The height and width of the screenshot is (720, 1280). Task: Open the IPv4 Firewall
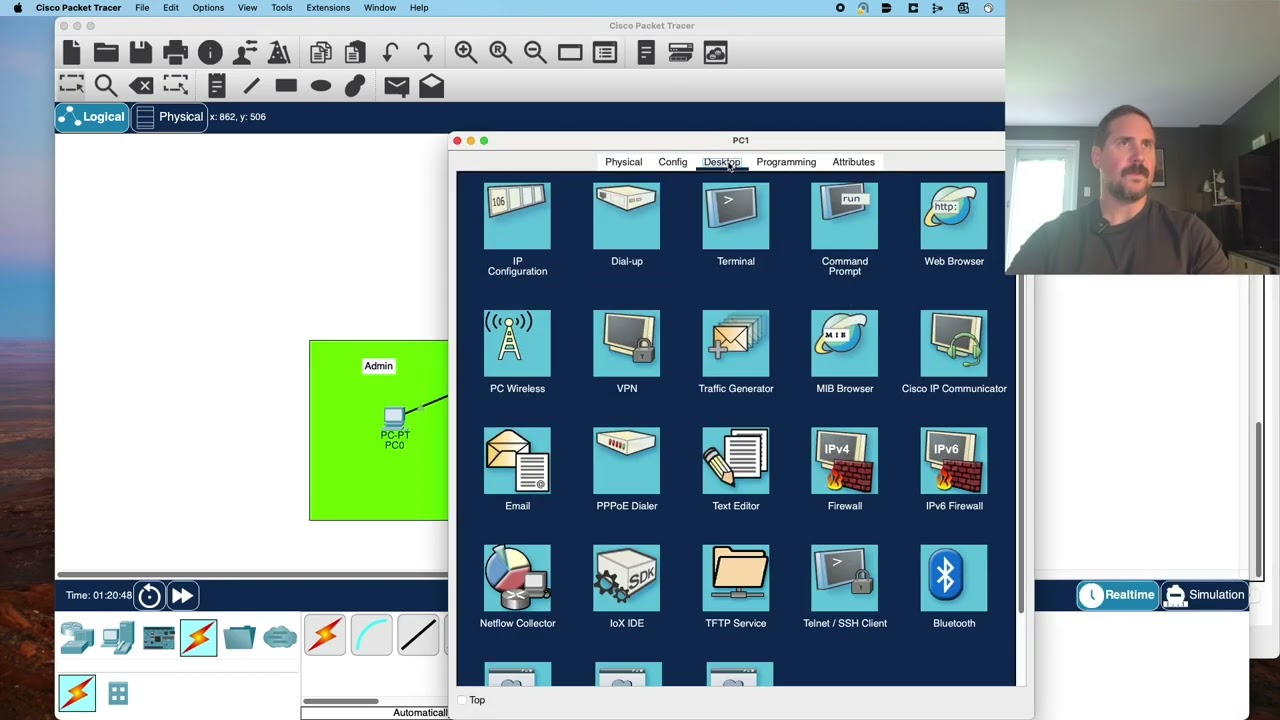pyautogui.click(x=845, y=461)
